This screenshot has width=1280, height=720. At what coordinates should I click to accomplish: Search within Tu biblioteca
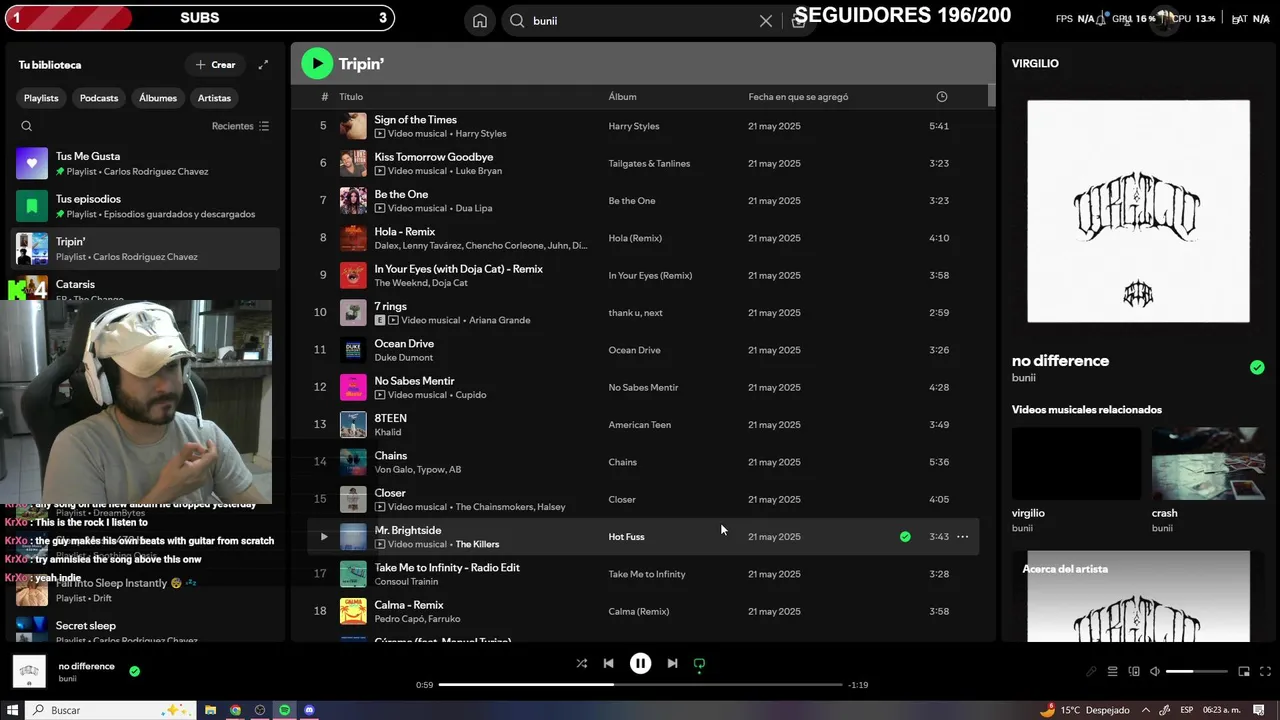tap(27, 126)
